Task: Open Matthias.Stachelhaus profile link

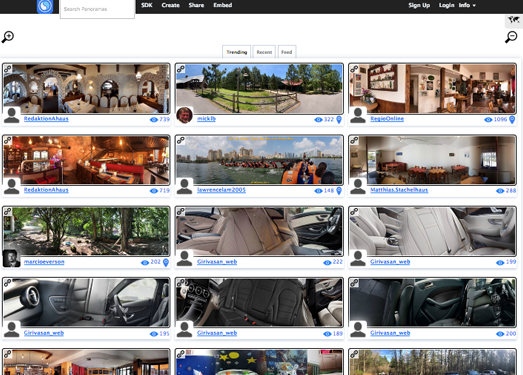Action: pyautogui.click(x=399, y=190)
